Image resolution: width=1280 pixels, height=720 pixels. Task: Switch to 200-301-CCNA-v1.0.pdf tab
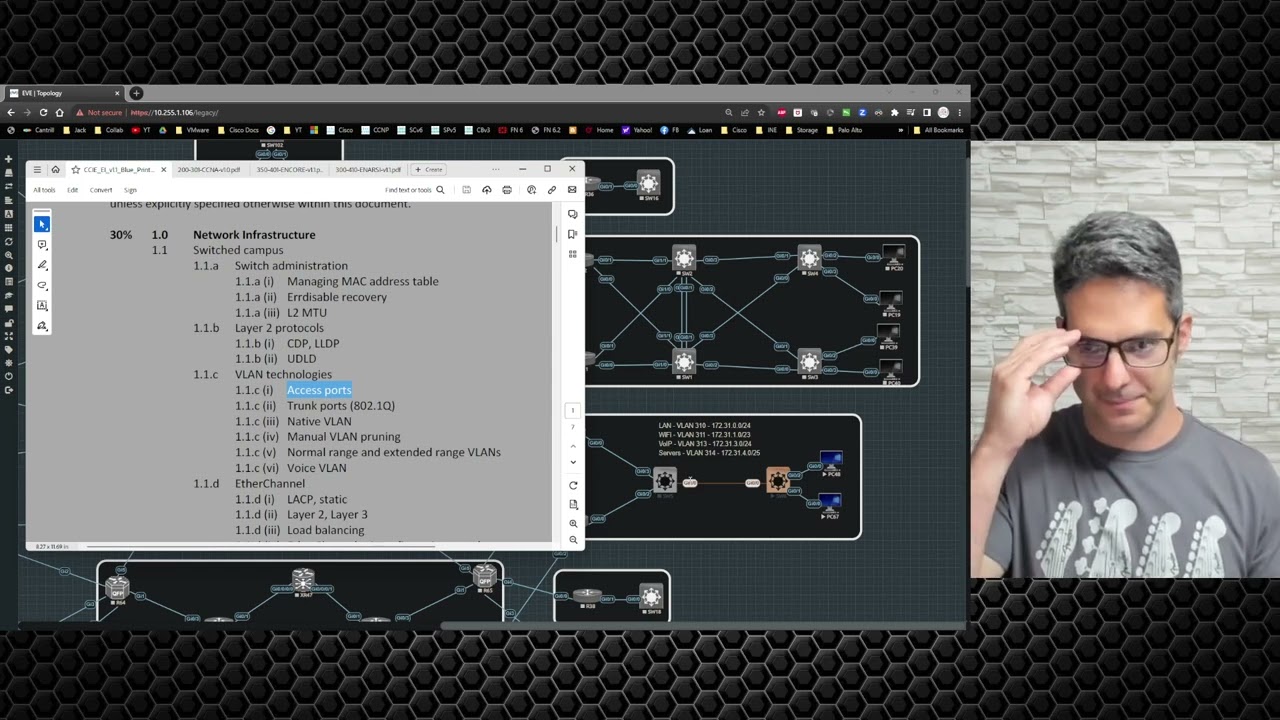click(208, 170)
